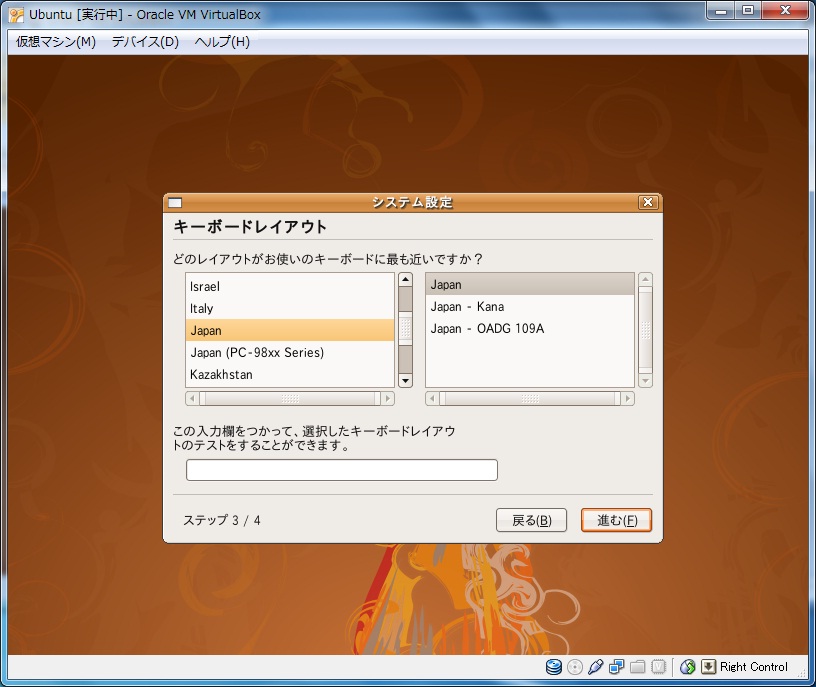Click the virtualization (V) status icon
Image resolution: width=816 pixels, height=687 pixels.
[658, 667]
